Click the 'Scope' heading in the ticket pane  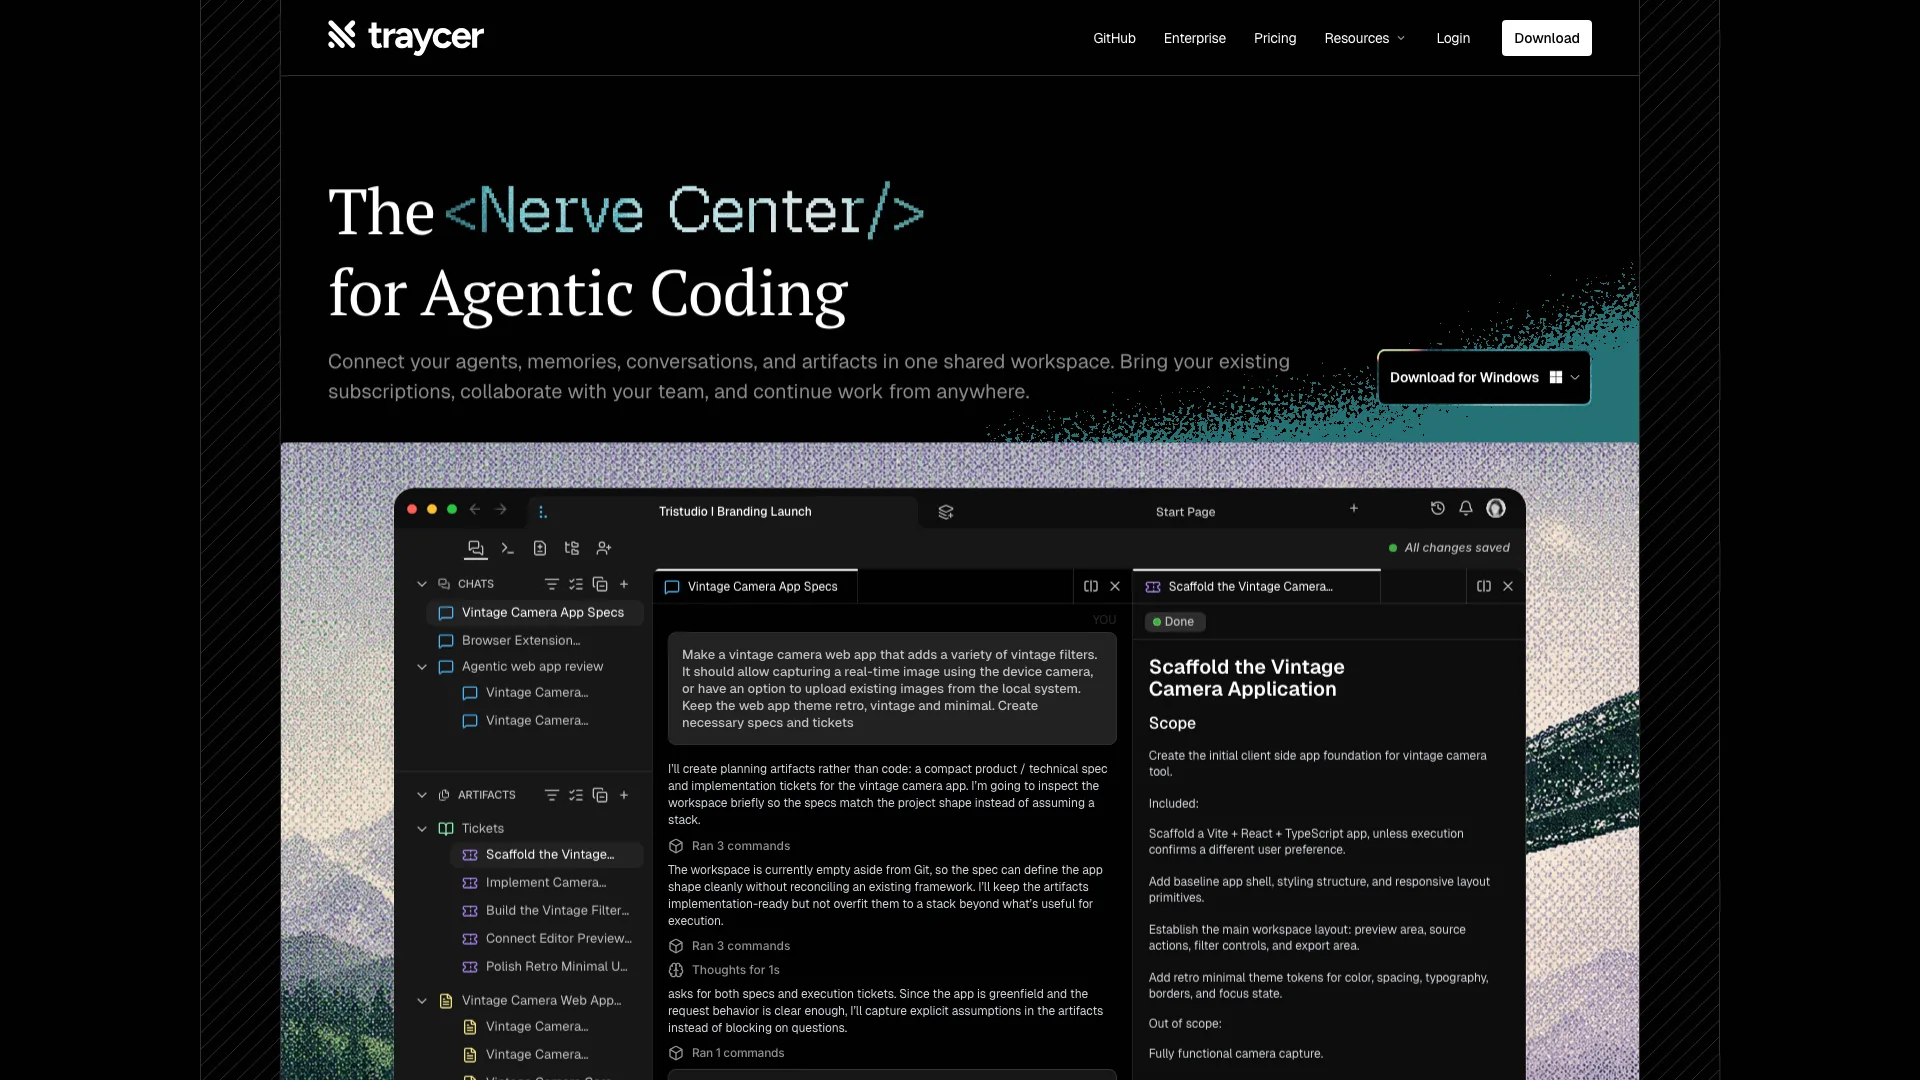pyautogui.click(x=1172, y=723)
